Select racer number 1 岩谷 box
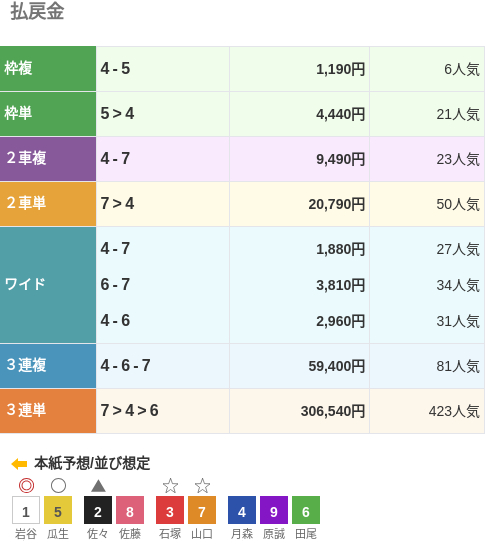This screenshot has width=485, height=558. pyautogui.click(x=26, y=510)
